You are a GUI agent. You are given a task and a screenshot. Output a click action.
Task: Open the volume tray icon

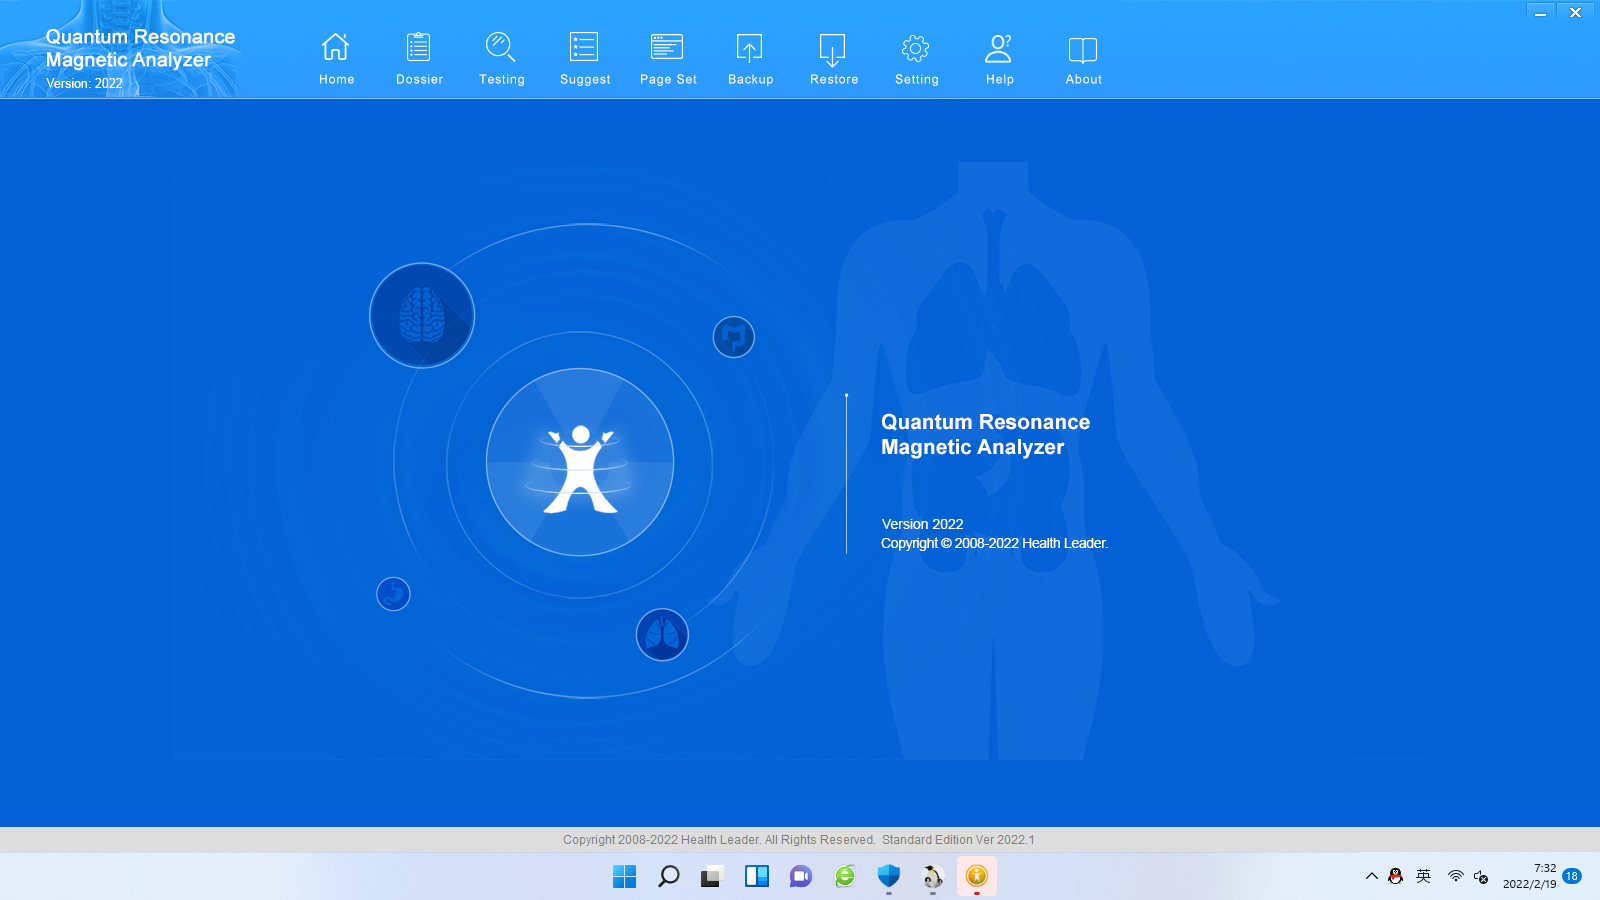(x=1481, y=877)
